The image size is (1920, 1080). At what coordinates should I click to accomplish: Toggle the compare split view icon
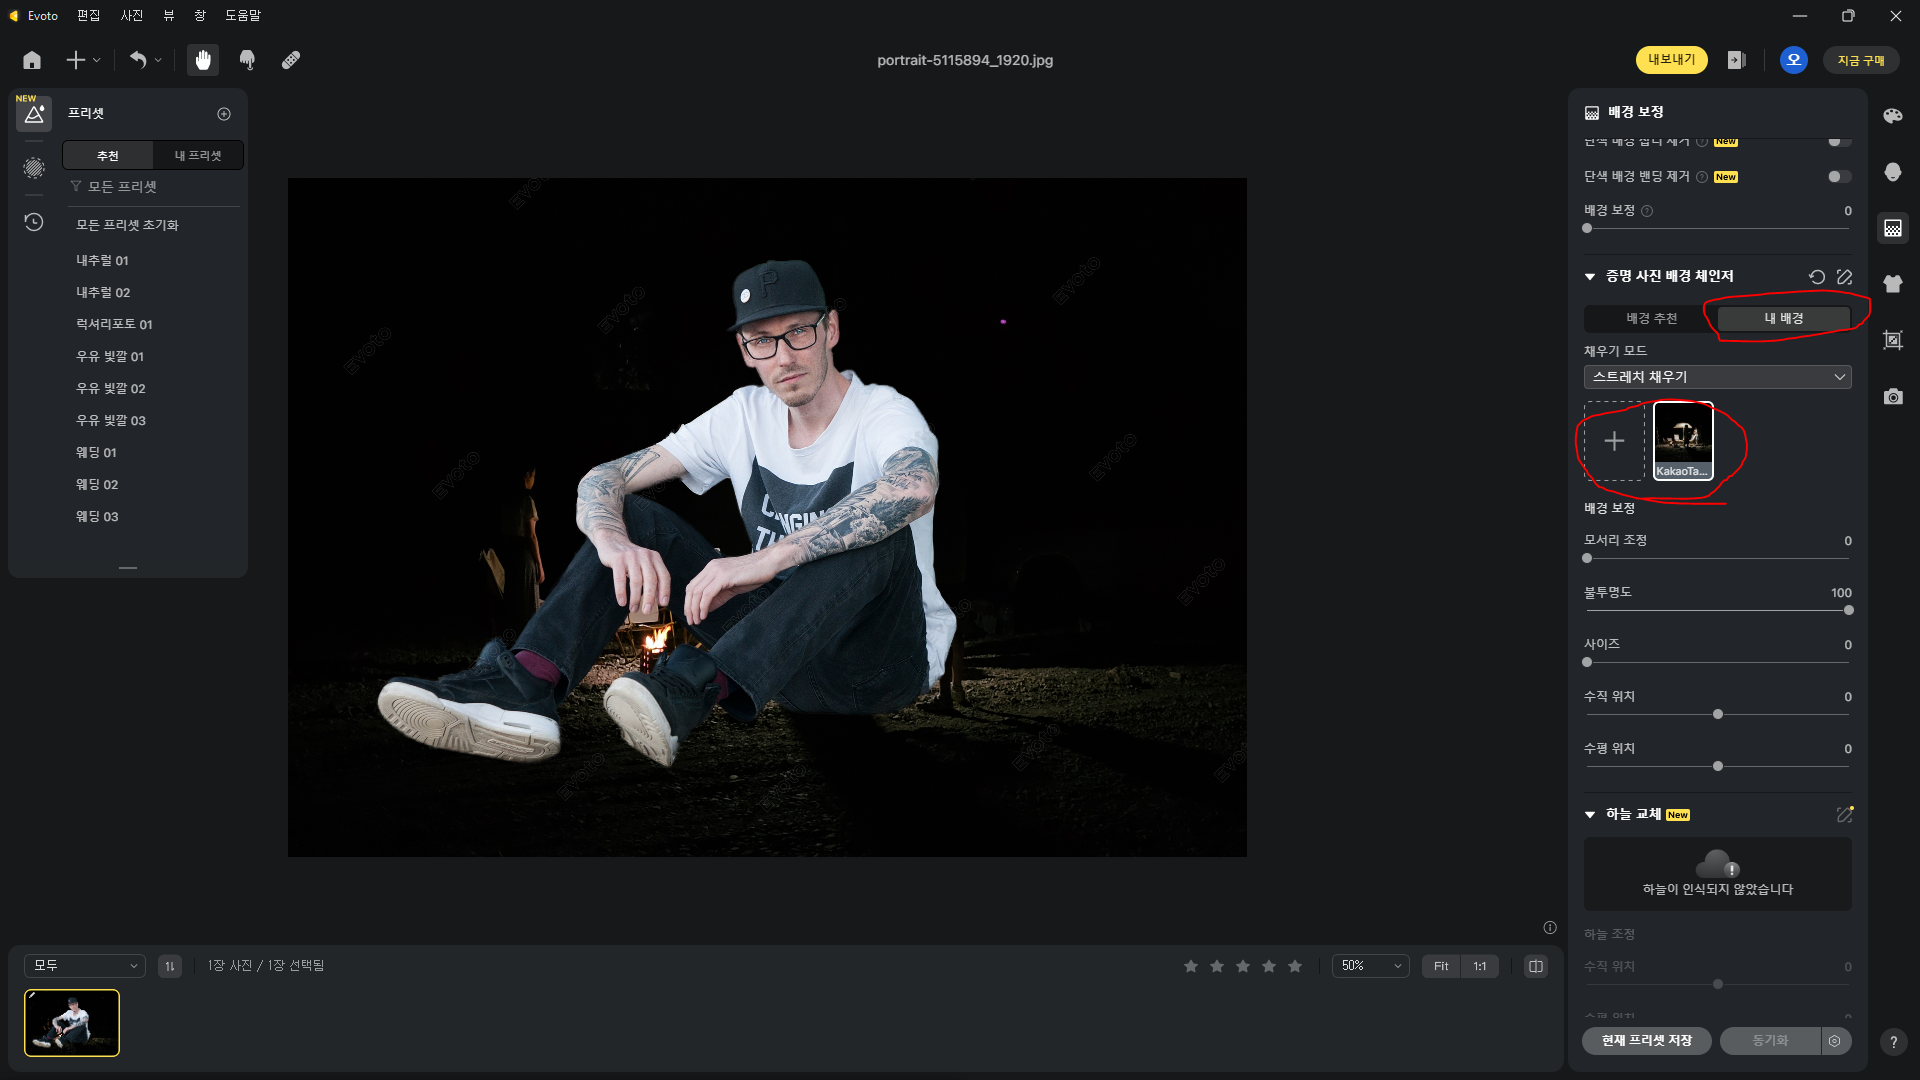pos(1536,966)
